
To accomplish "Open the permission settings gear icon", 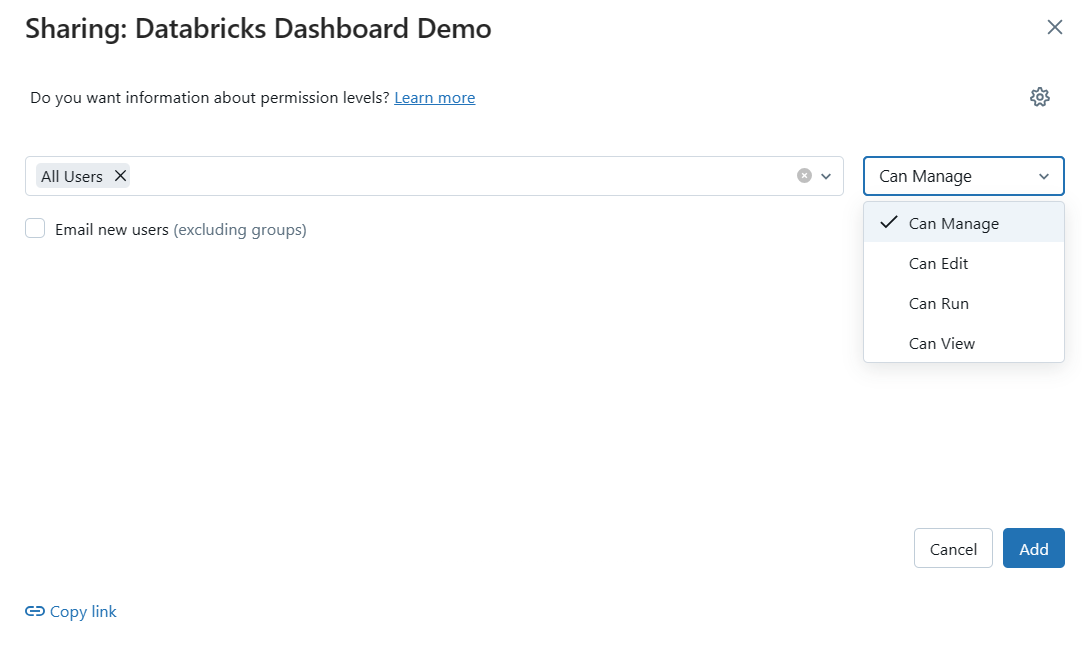I will [1040, 97].
